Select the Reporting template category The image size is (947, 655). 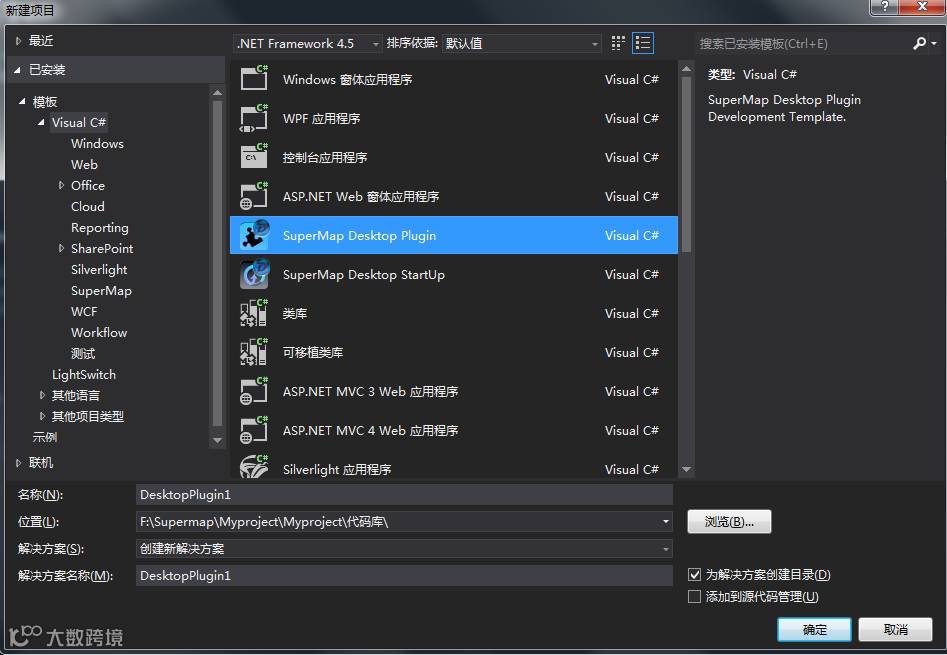(x=100, y=228)
